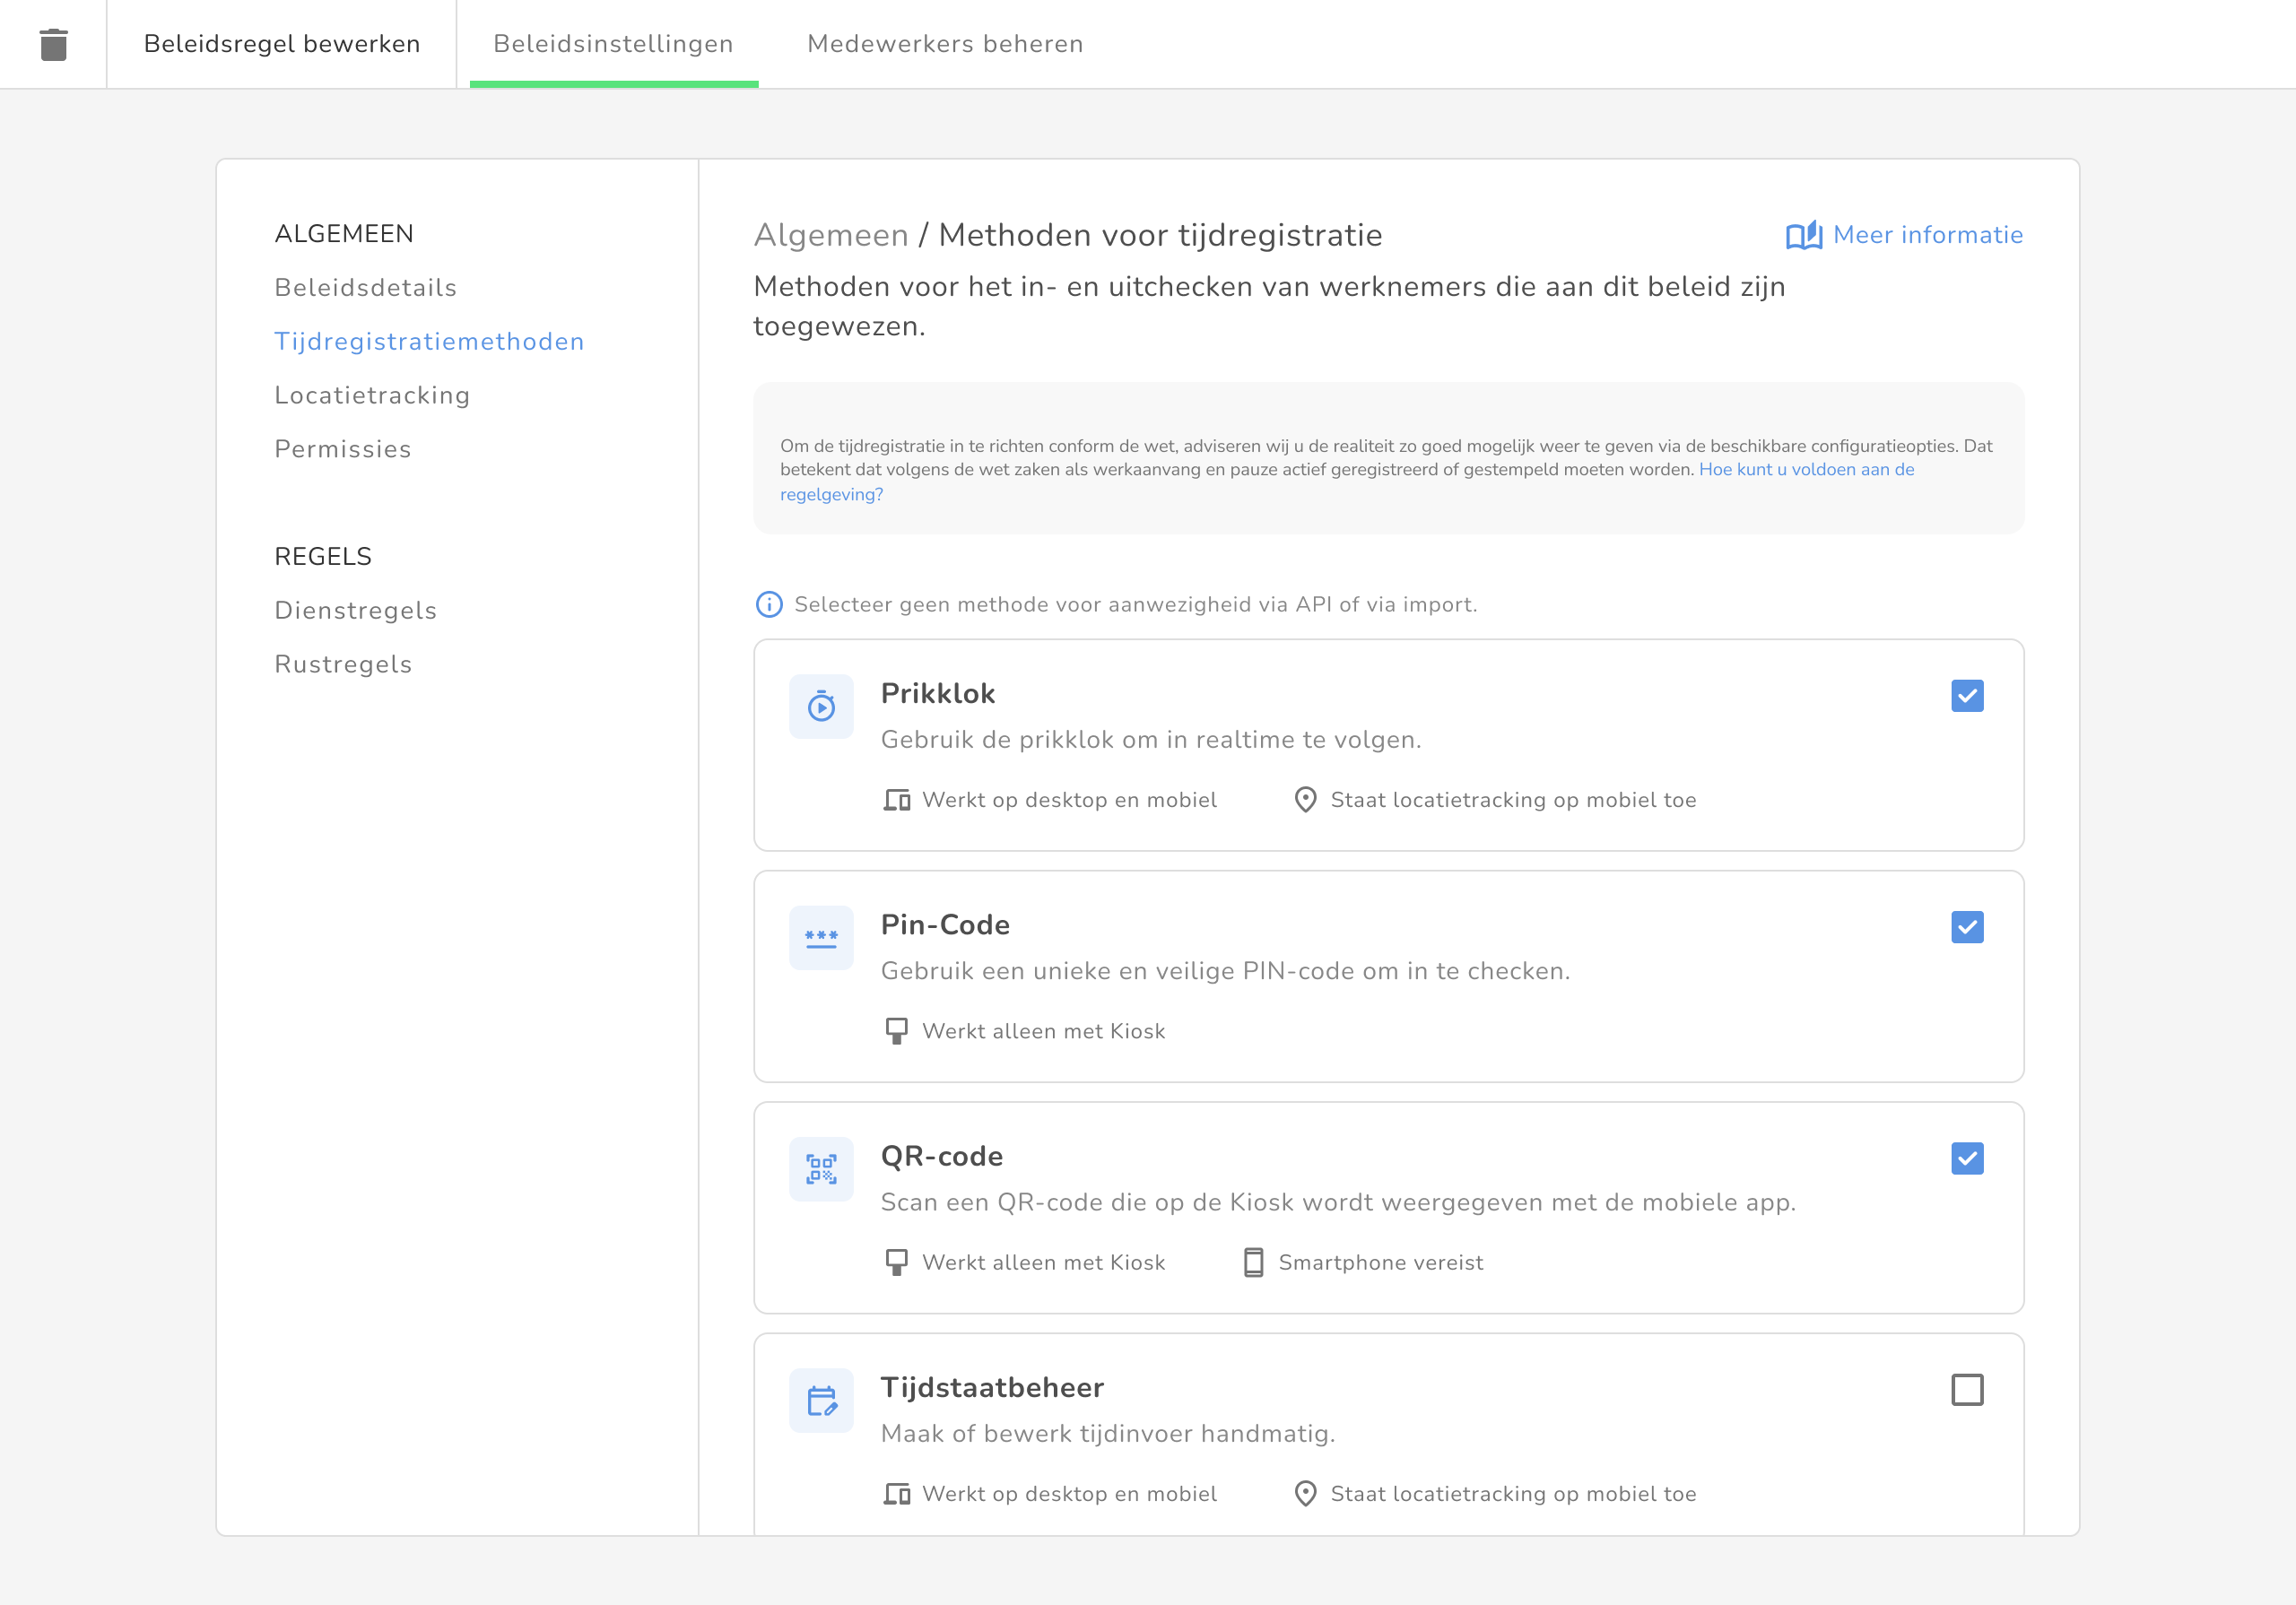Go to Locatietracking in sidebar

372,395
